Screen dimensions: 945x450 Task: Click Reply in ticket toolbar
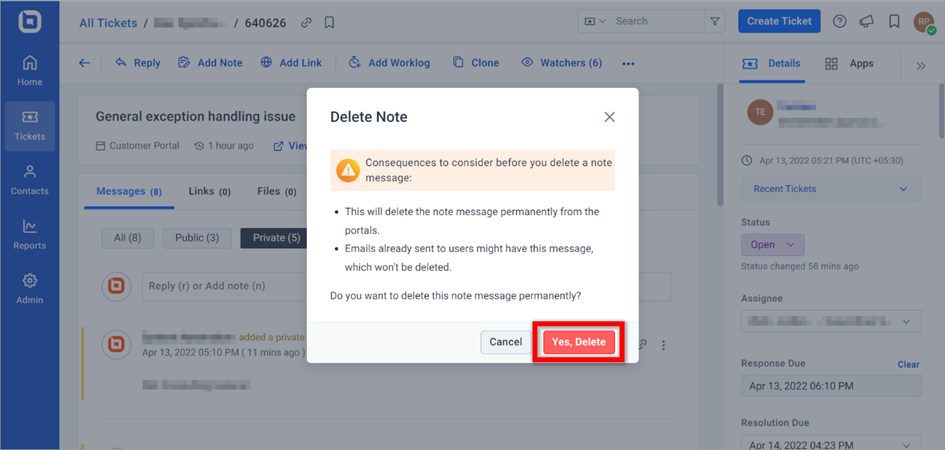138,63
